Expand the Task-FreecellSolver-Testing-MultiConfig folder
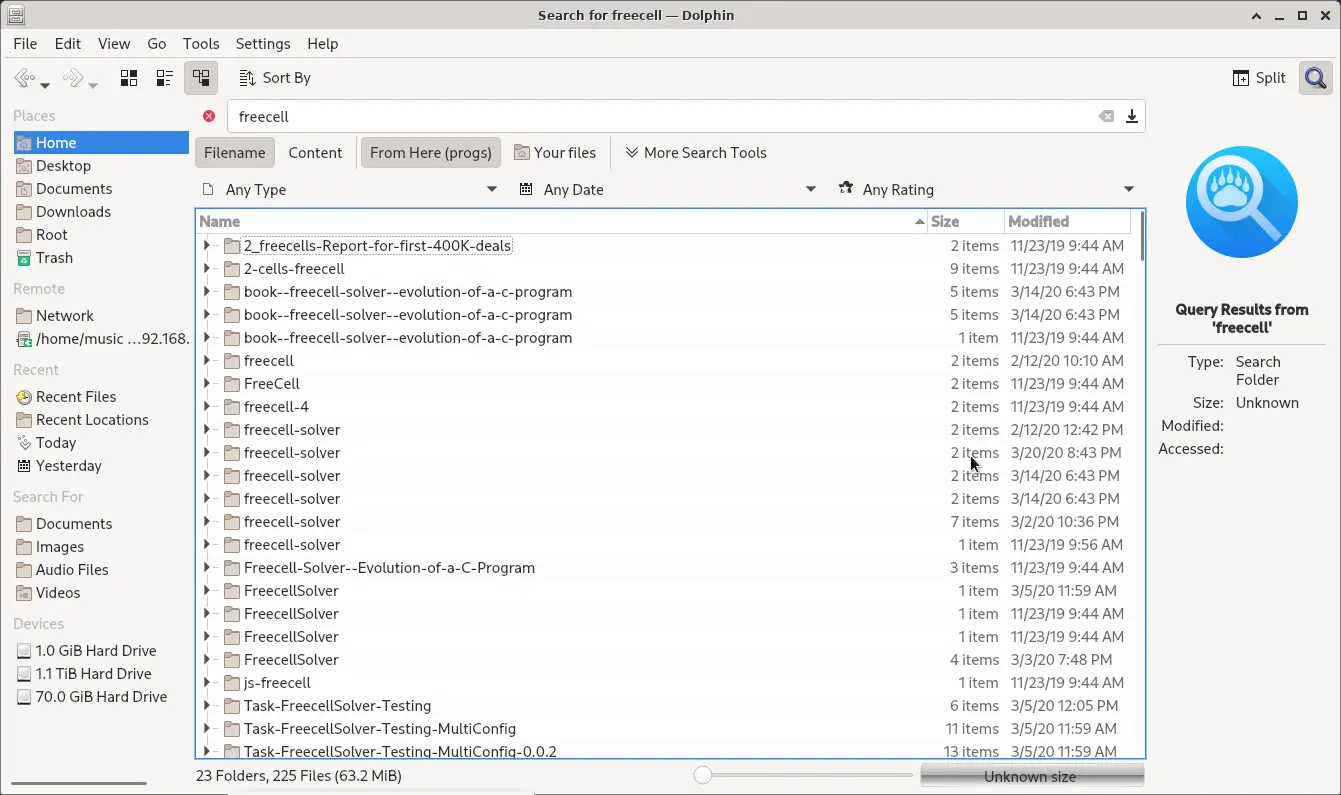Screen dimensions: 1341x795 click(x=207, y=729)
